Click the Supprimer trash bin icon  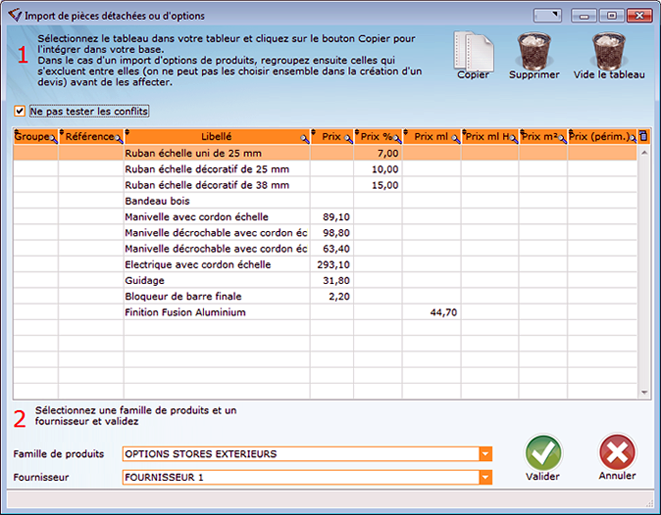click(x=535, y=51)
